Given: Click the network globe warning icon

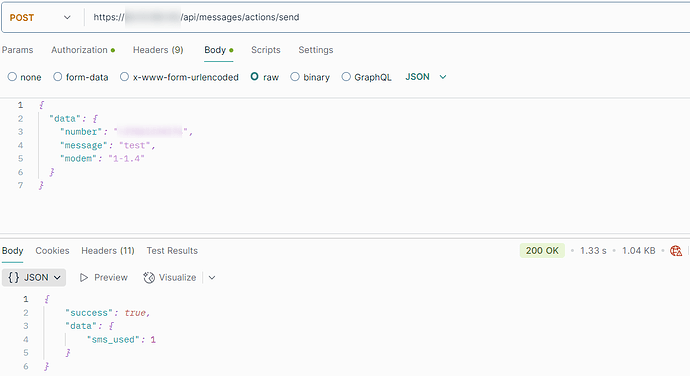Looking at the screenshot, I should click(x=676, y=251).
